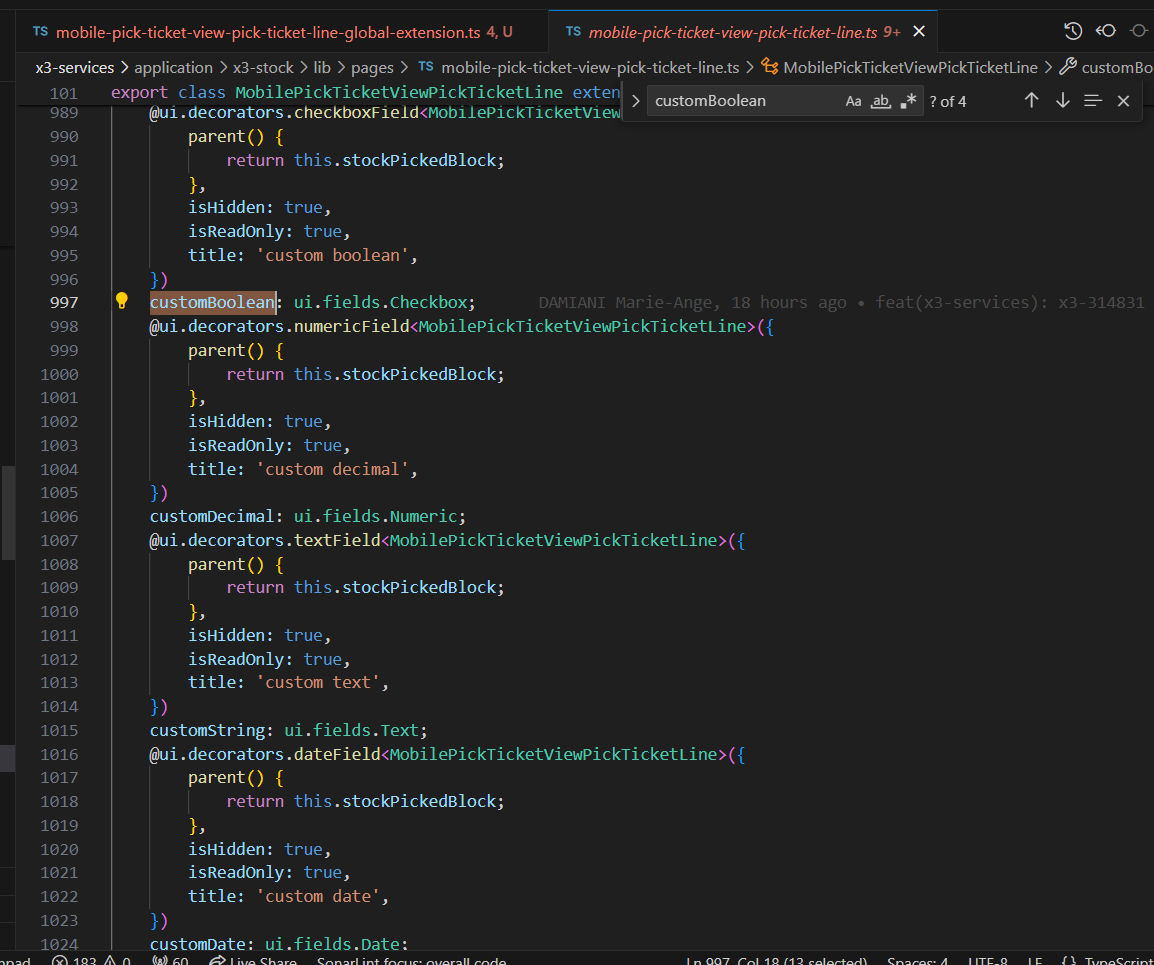This screenshot has height=965, width=1154.
Task: Toggle Use Regular Expression in find widget
Action: (x=908, y=101)
